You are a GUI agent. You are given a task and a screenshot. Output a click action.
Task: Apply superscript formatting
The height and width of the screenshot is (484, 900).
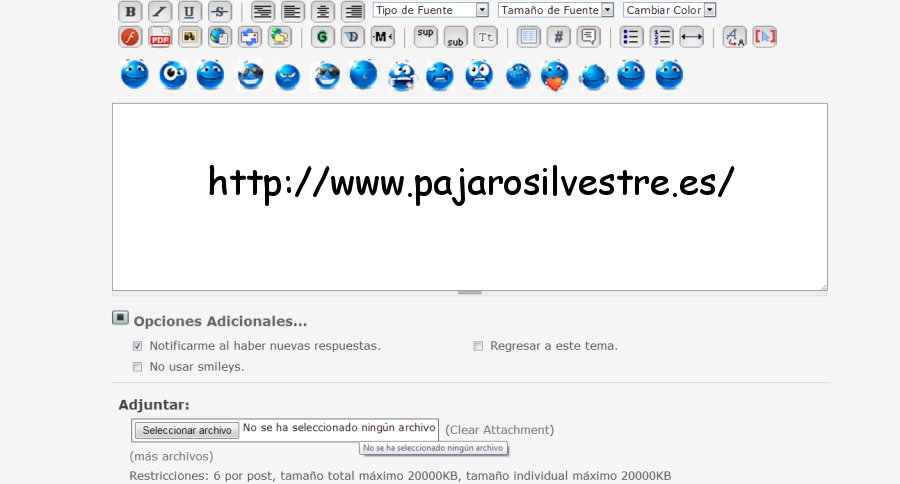(426, 37)
